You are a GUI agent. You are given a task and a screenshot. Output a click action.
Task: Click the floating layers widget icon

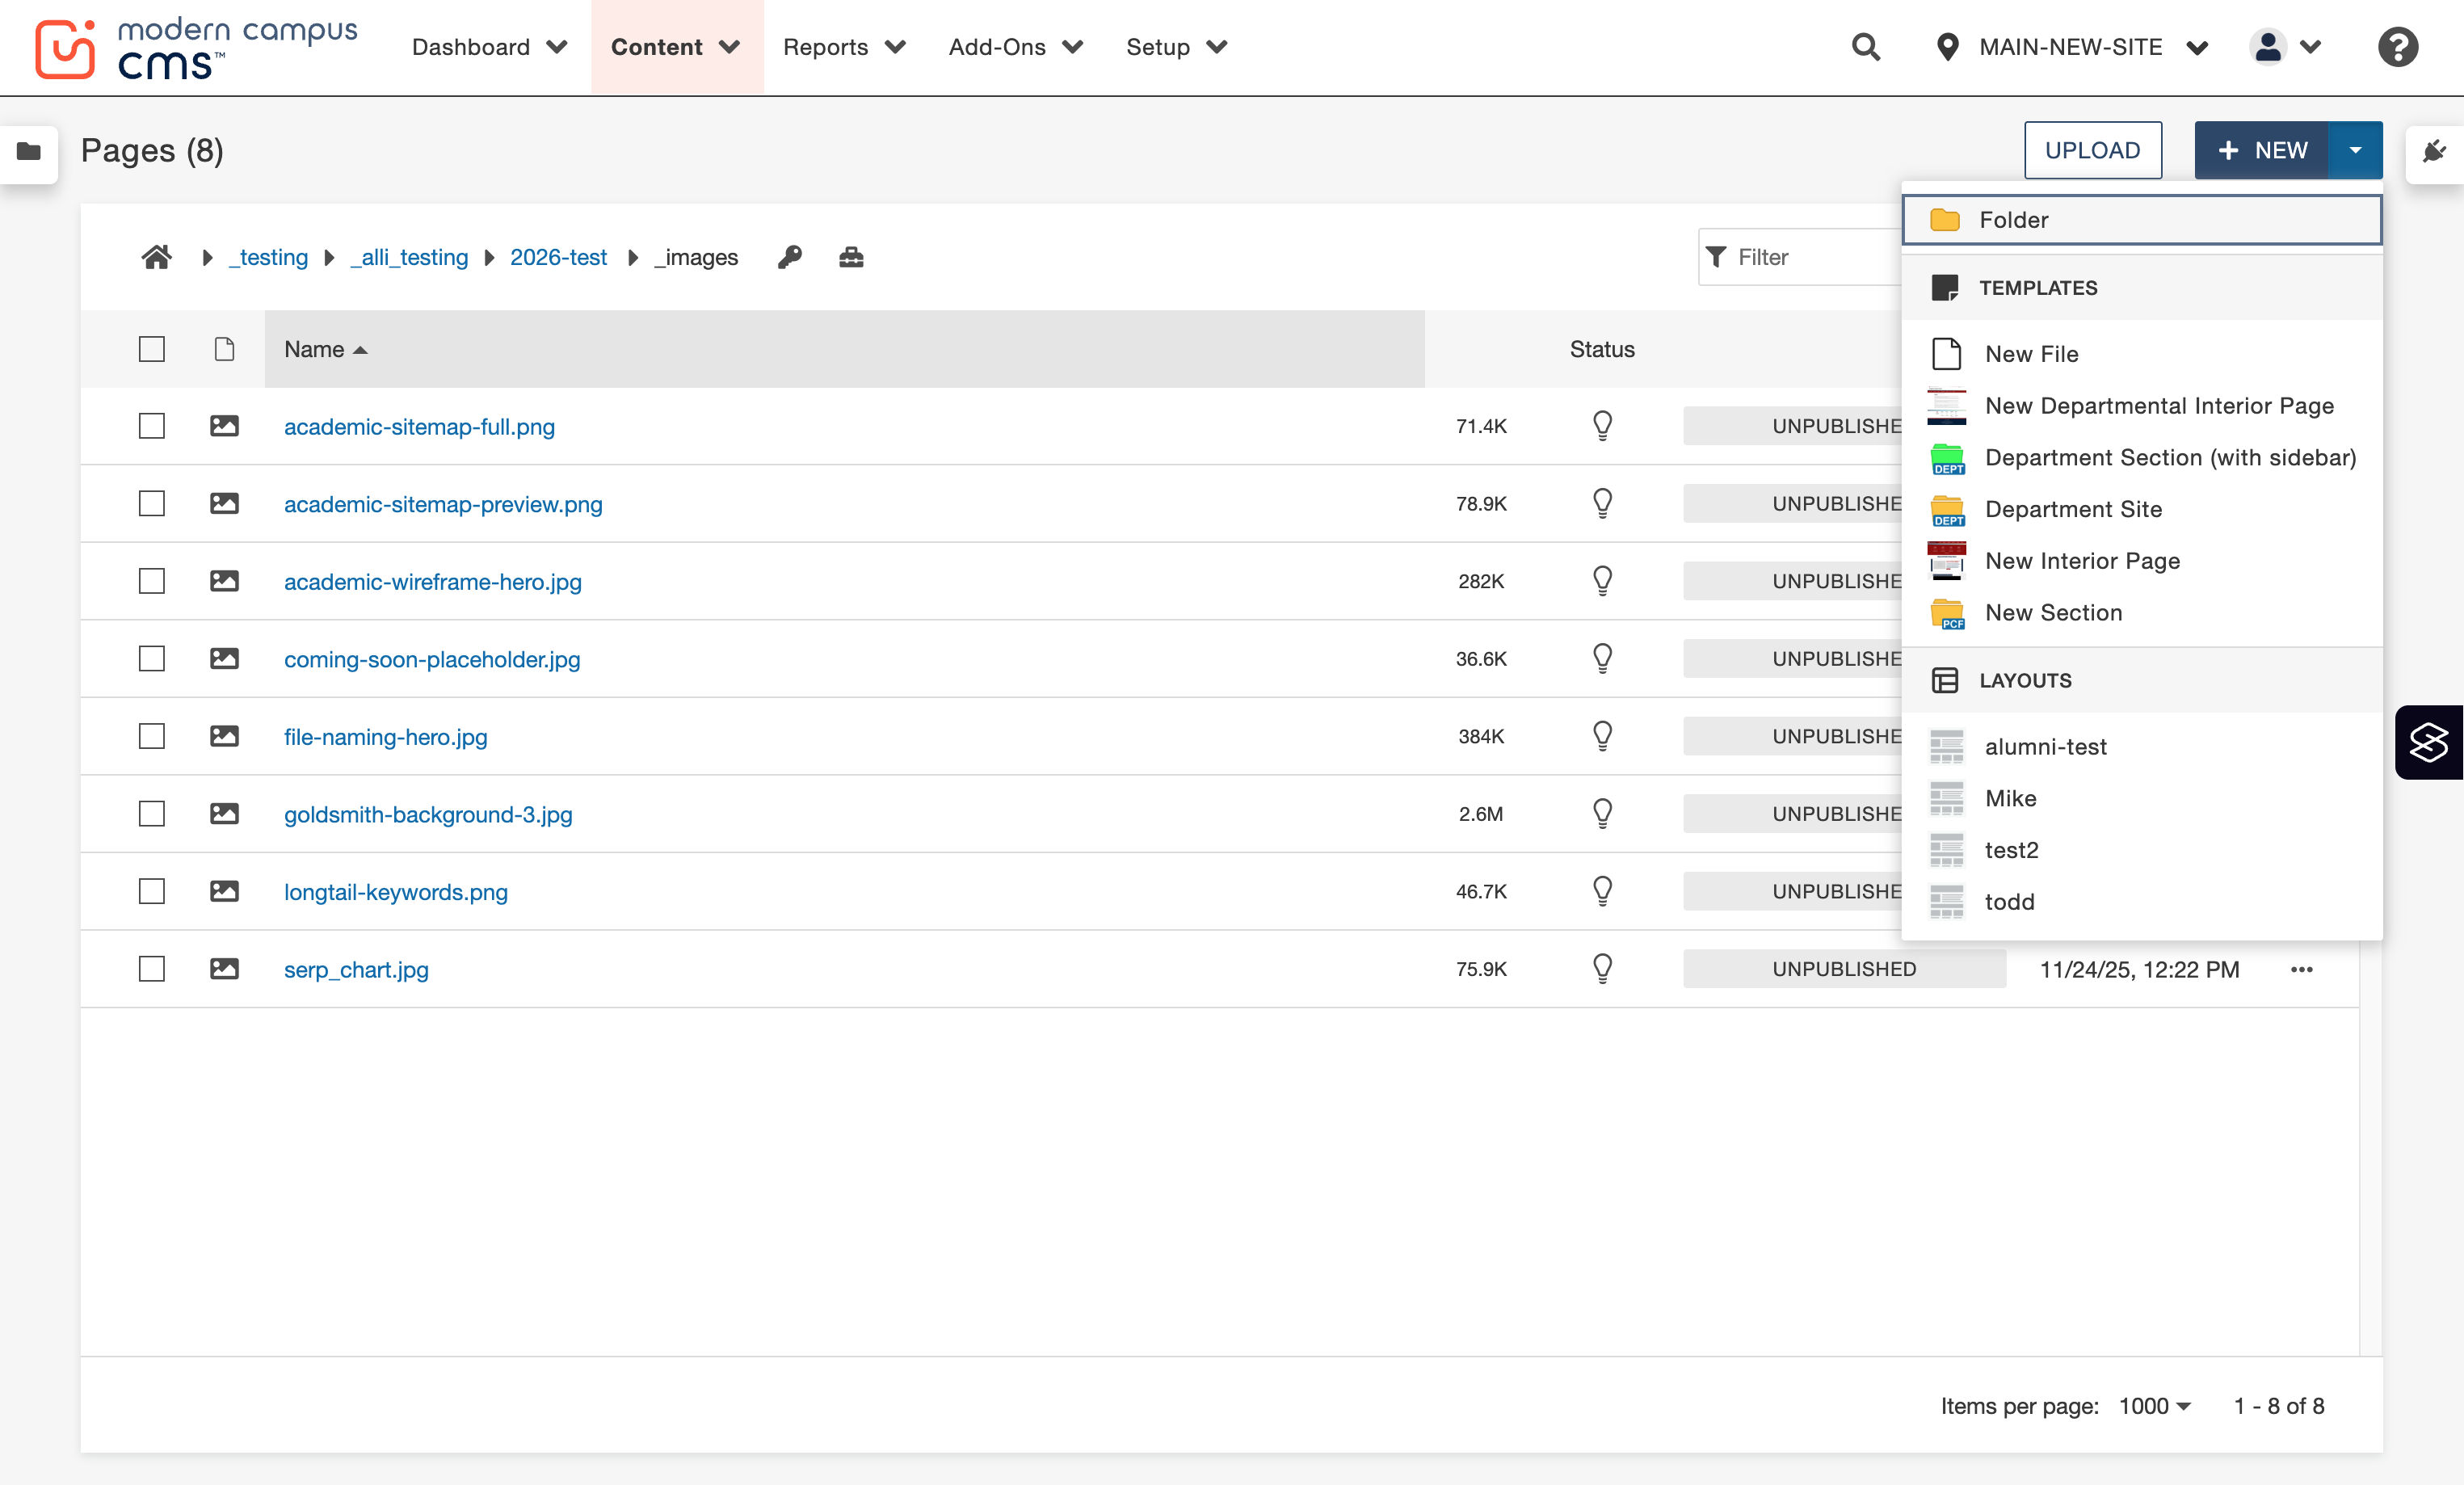(2429, 742)
